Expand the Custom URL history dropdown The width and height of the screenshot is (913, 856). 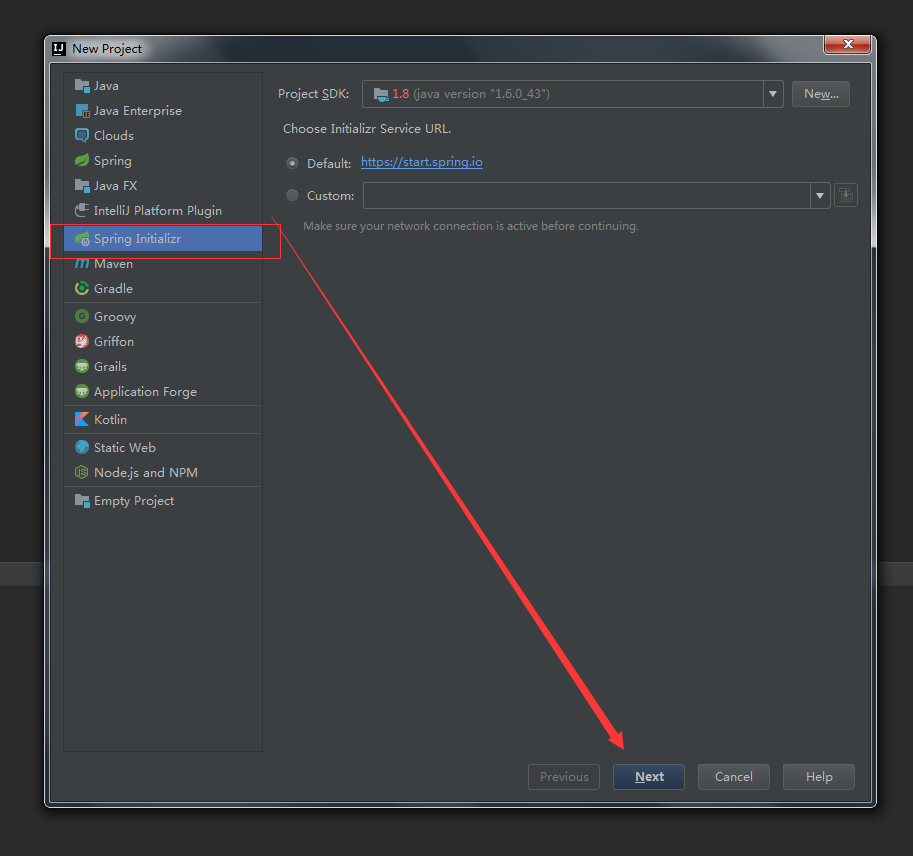coord(820,196)
